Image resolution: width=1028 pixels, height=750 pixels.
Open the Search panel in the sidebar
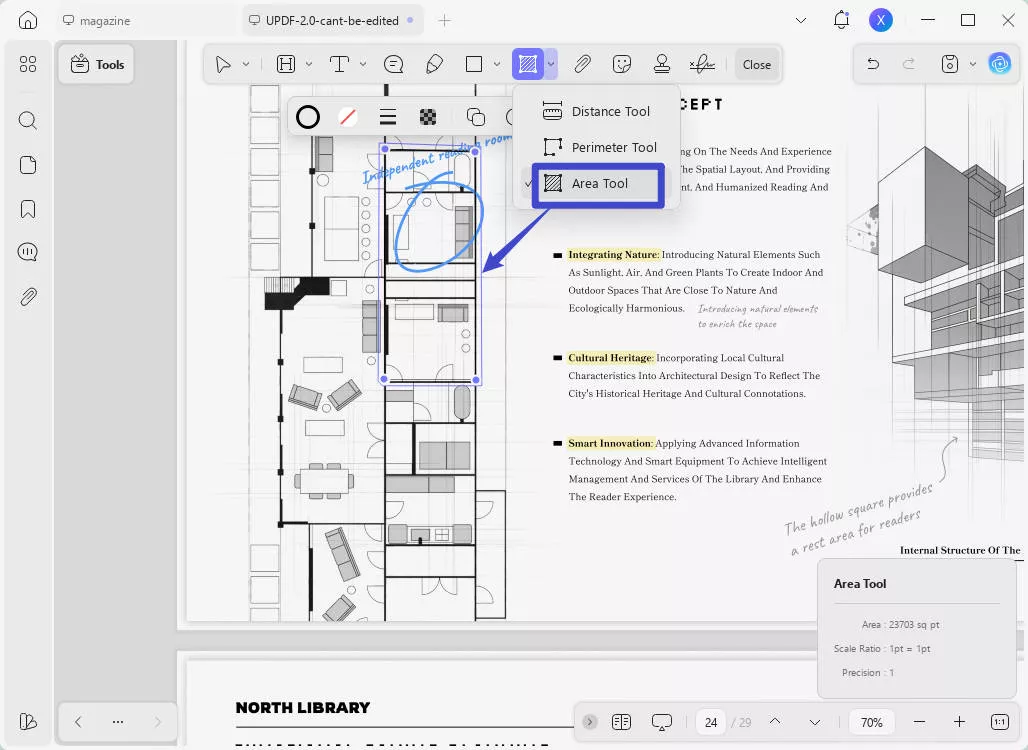[28, 120]
